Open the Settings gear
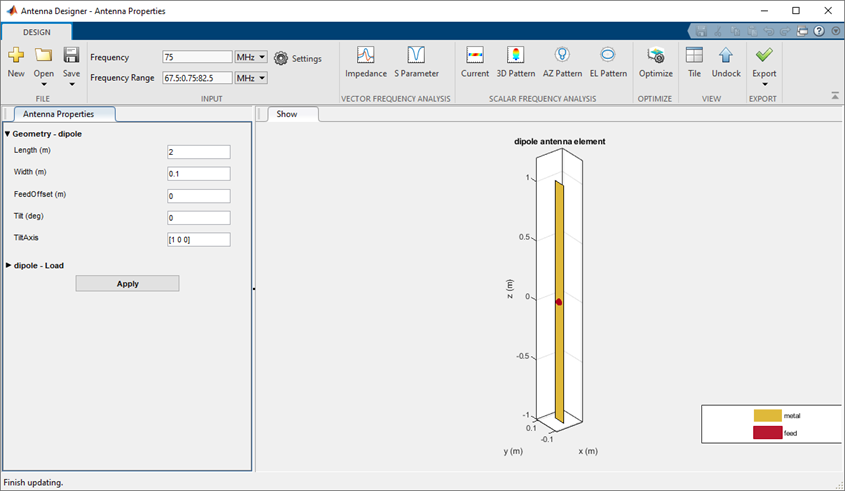 (281, 59)
